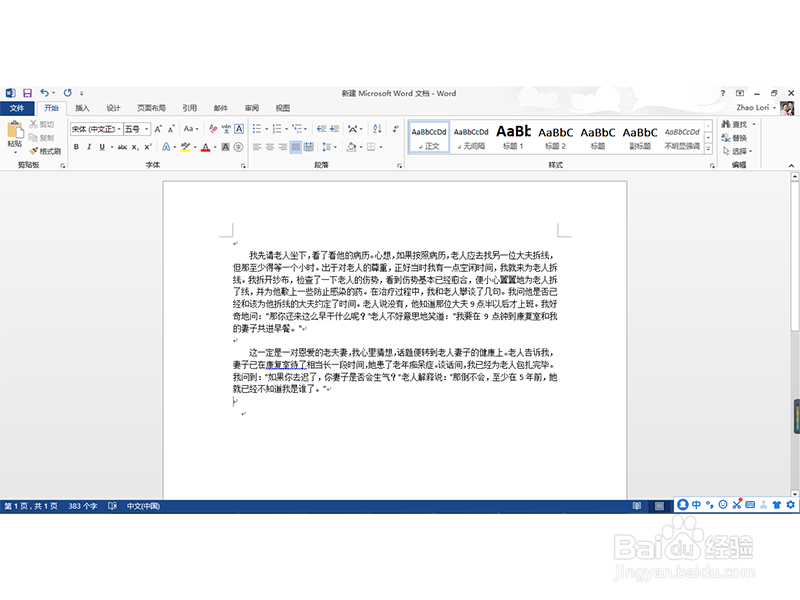Toggle bold formatting
The image size is (800, 600).
point(76,145)
